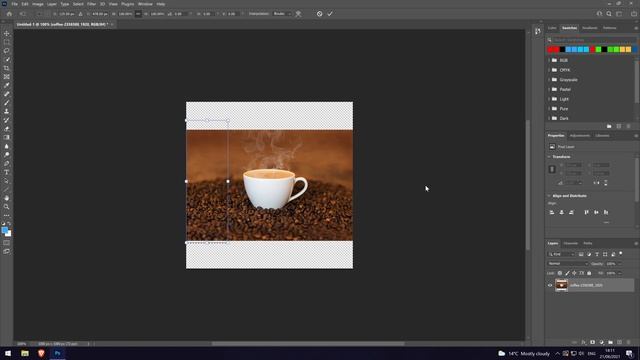The width and height of the screenshot is (640, 360).
Task: Go to Home screen icon
Action: [9, 14]
